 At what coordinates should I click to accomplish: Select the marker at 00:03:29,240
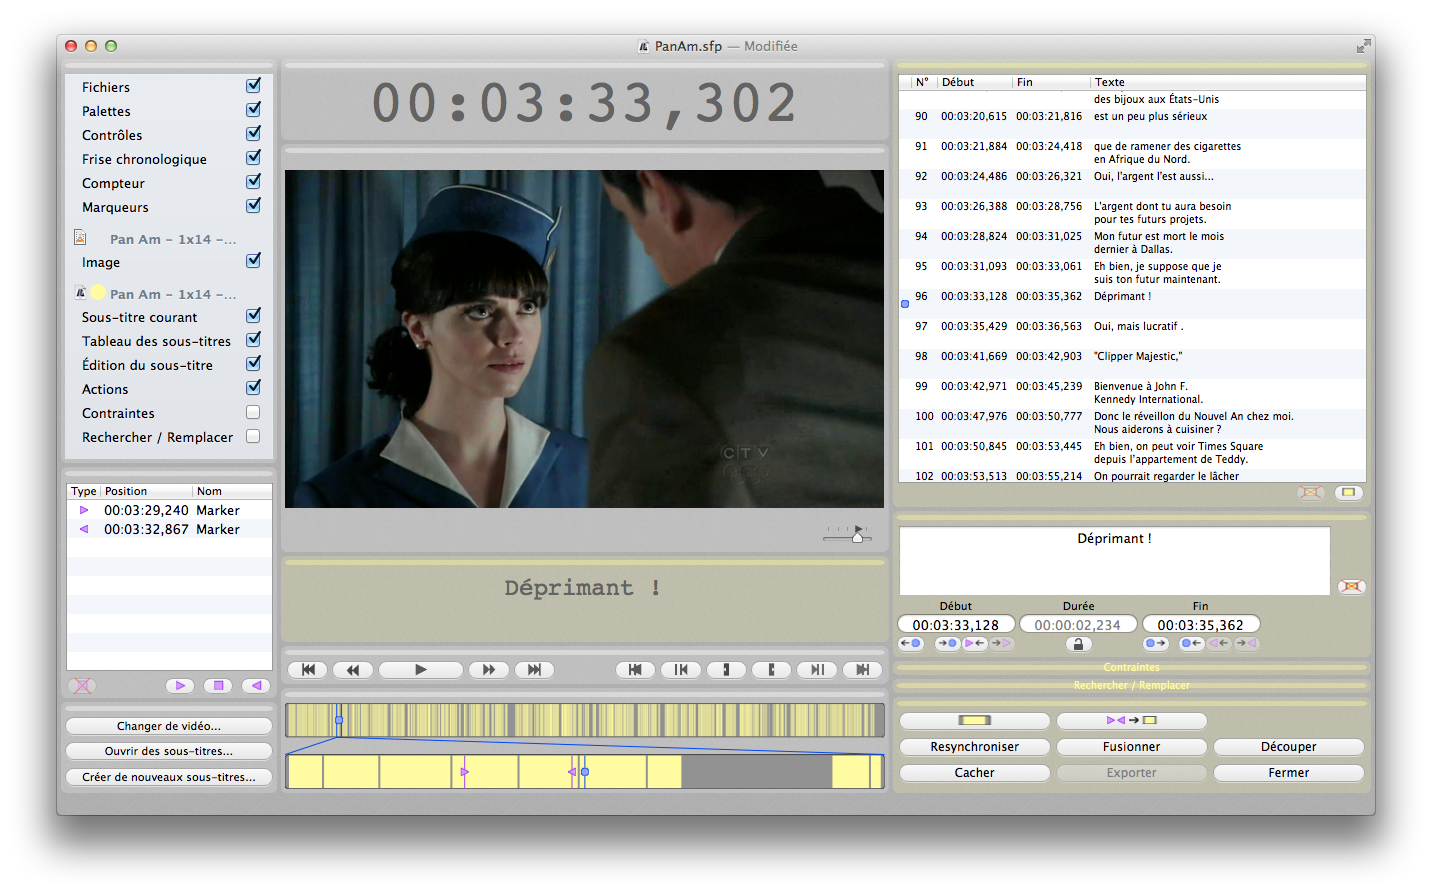pos(169,510)
